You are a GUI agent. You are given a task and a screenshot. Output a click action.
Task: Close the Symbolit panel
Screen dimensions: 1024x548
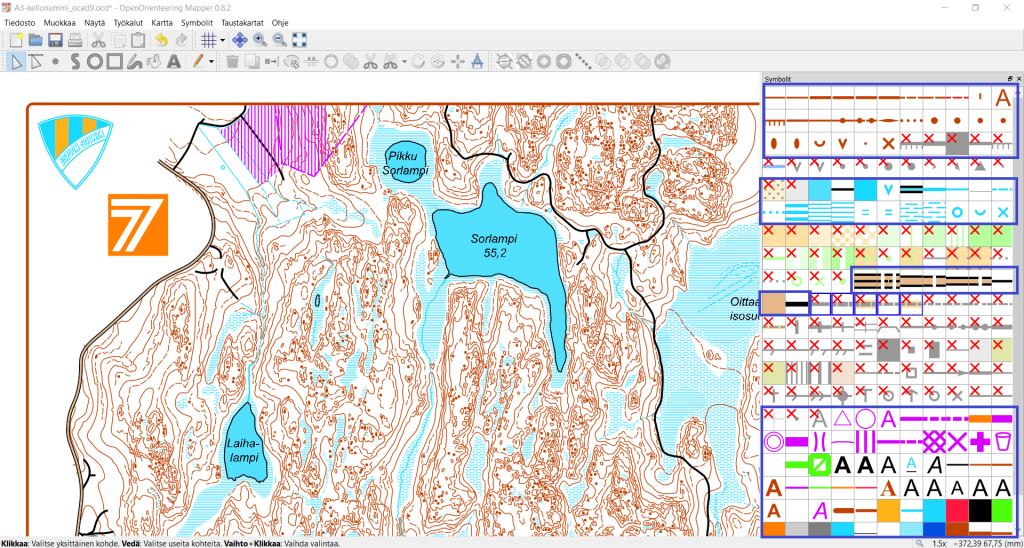coord(1019,78)
